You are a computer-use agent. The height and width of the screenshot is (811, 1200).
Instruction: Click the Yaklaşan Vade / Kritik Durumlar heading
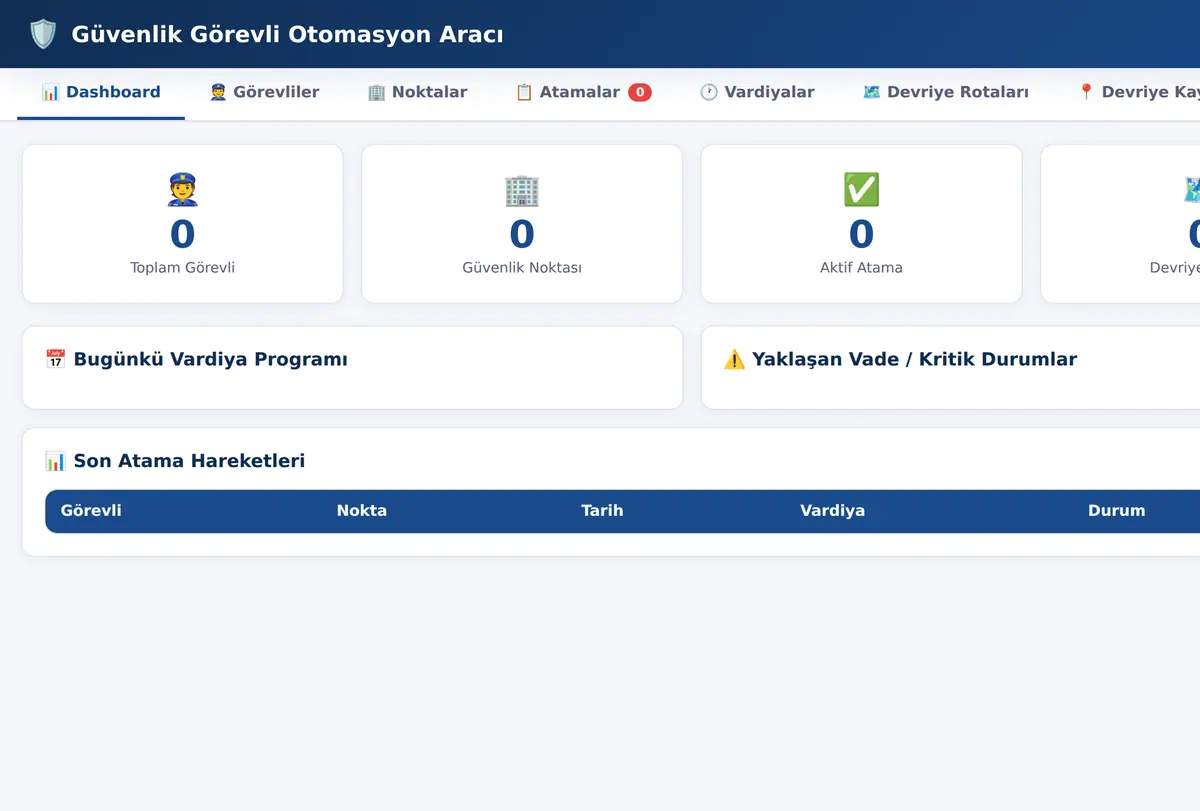(x=914, y=359)
